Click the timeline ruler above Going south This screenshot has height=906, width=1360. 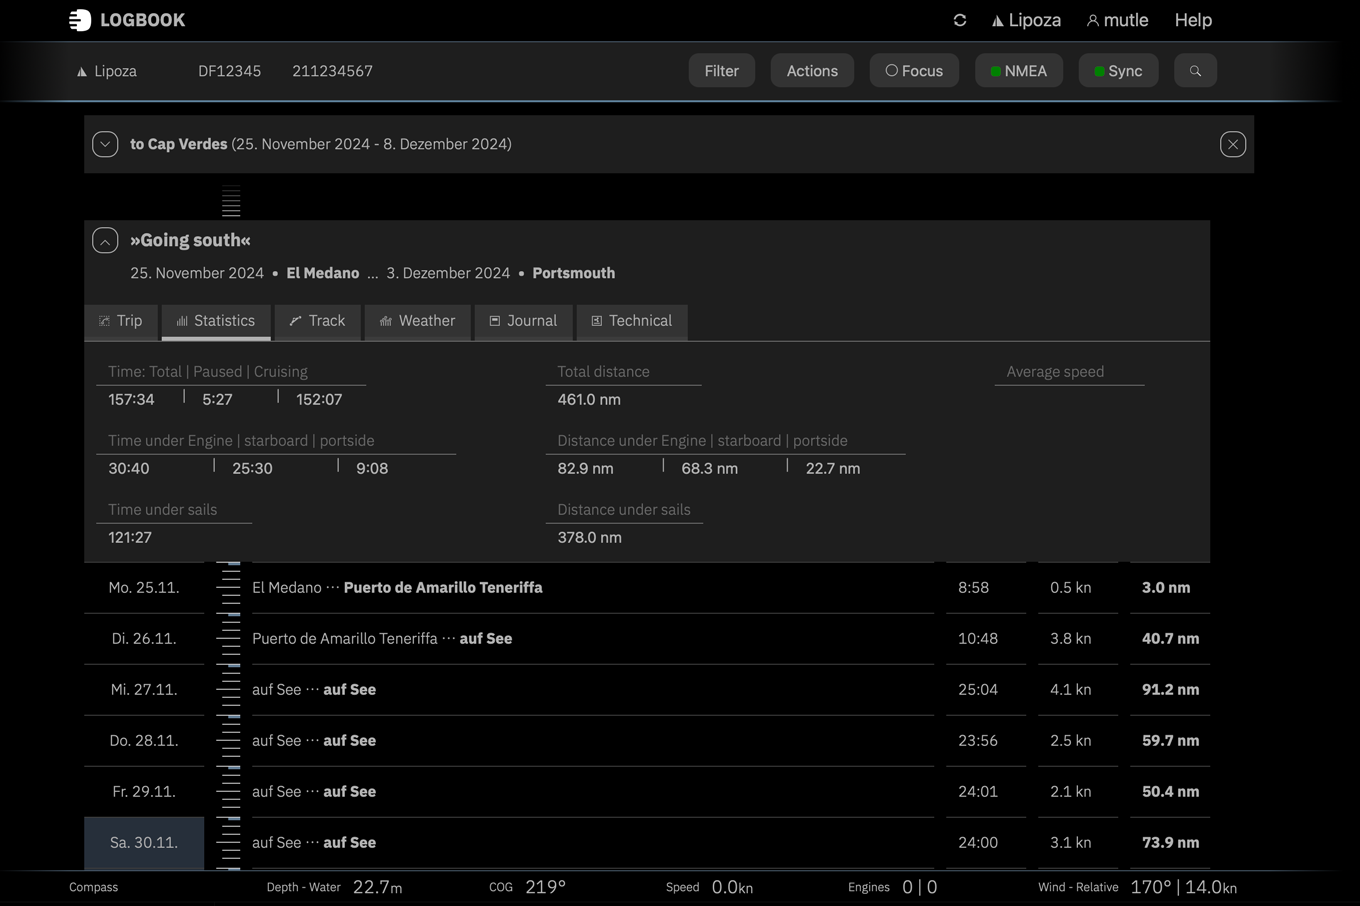pos(231,201)
